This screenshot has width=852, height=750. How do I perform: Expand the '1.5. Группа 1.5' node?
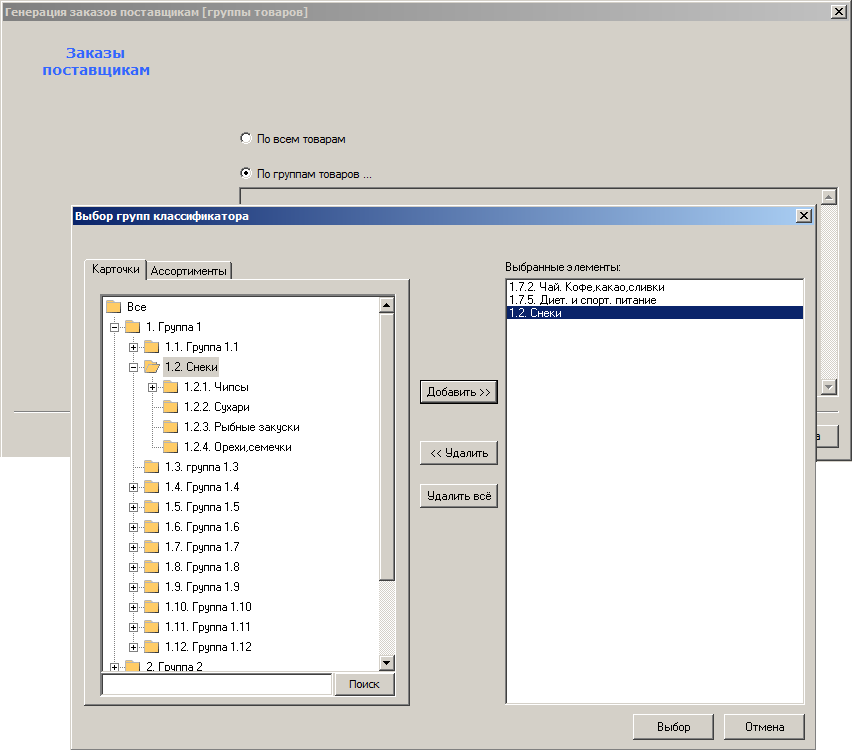[x=133, y=508]
